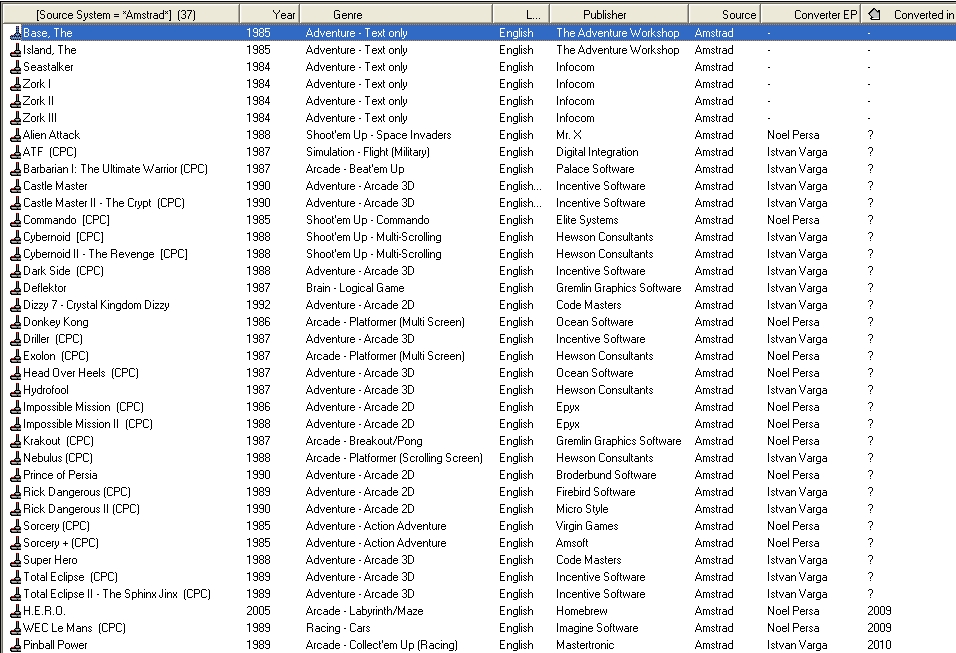956x653 pixels.
Task: Click Mr. X publisher cell
Action: [569, 135]
